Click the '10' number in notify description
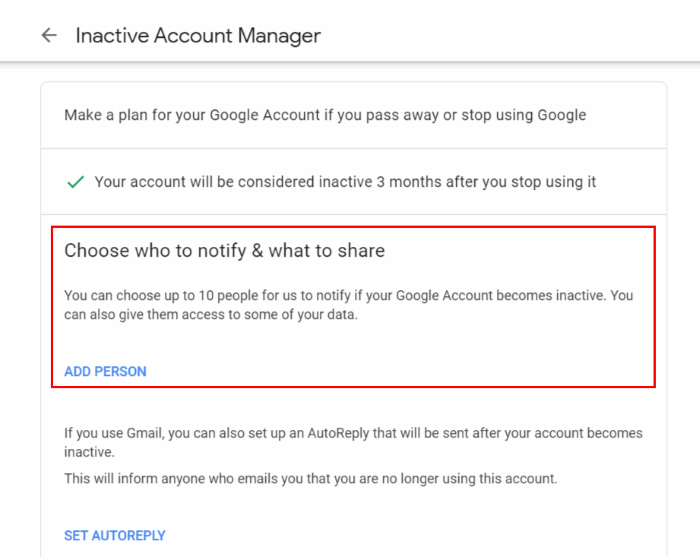The width and height of the screenshot is (700, 557). 206,295
